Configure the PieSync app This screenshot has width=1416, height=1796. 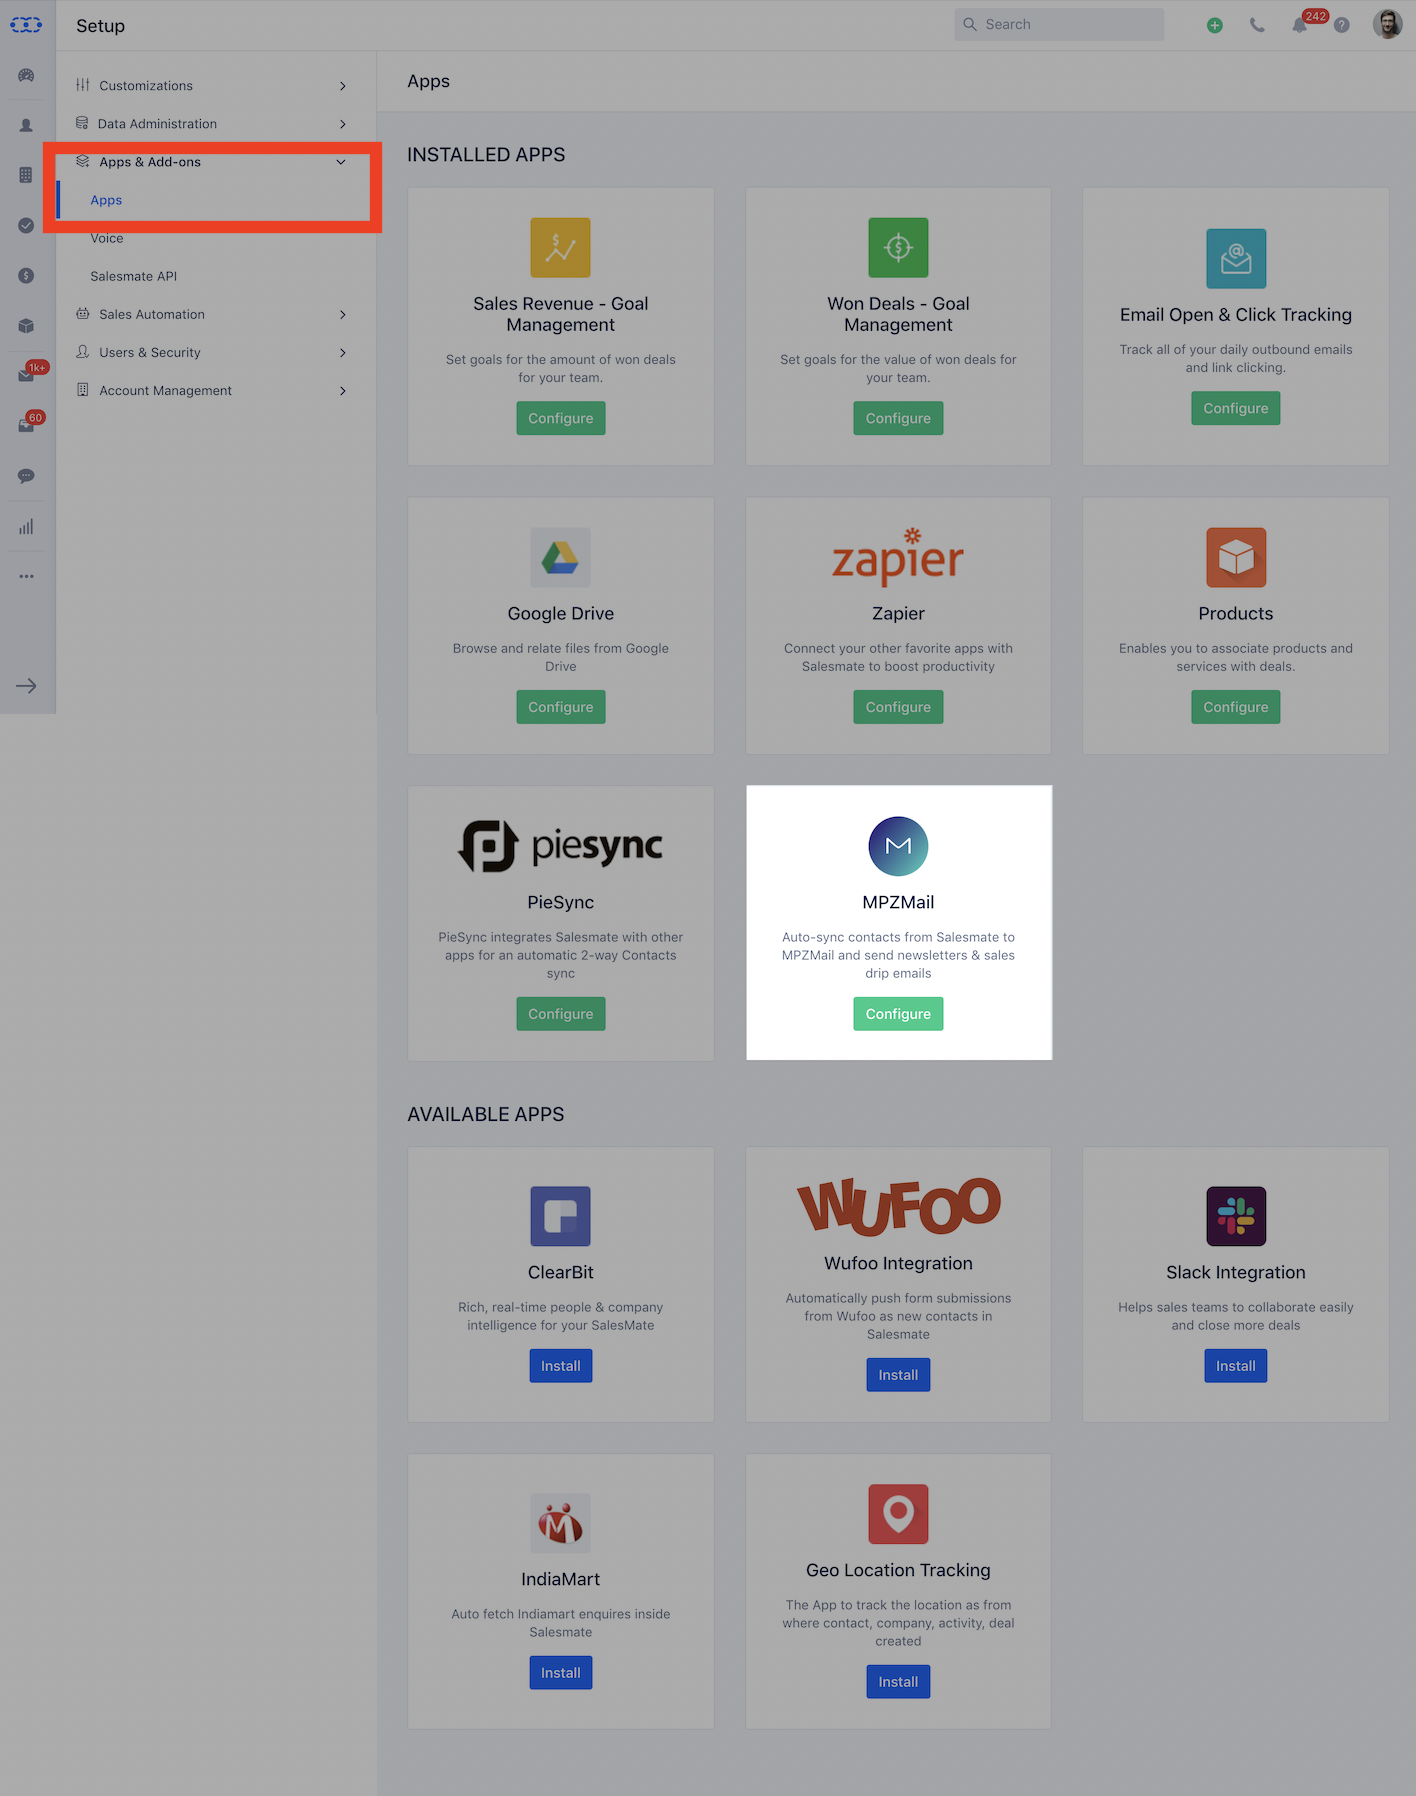tap(560, 1014)
